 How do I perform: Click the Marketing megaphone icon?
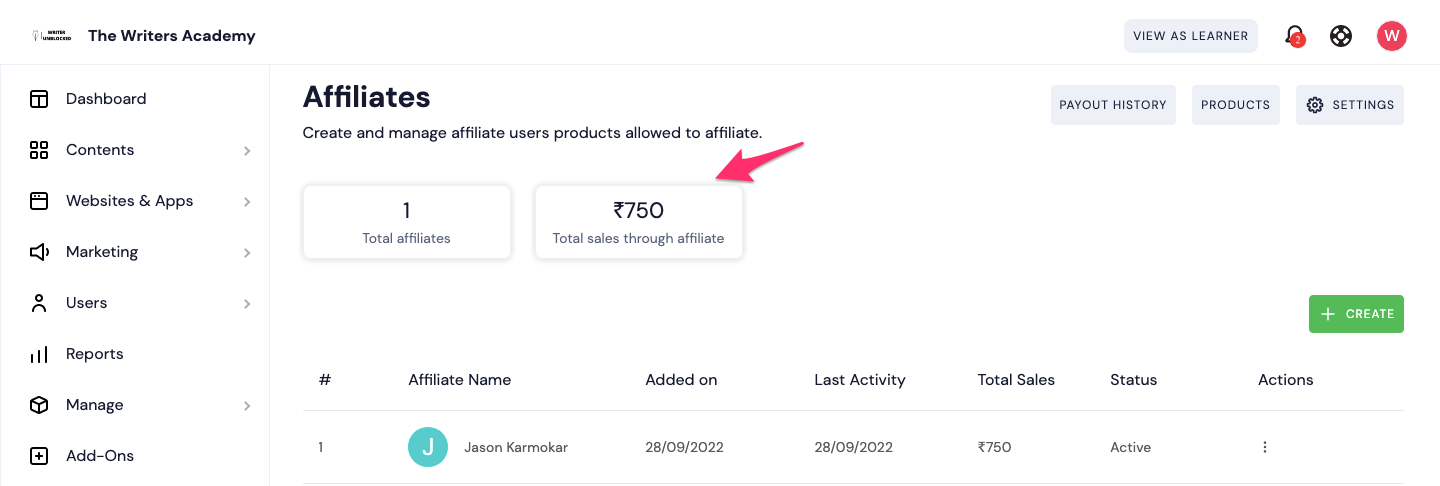(x=39, y=252)
